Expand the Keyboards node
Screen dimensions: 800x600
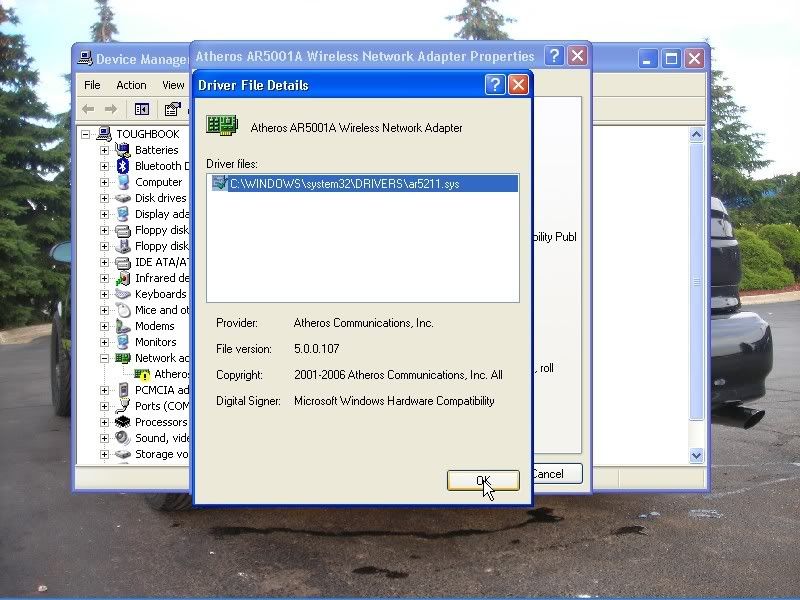(x=104, y=294)
